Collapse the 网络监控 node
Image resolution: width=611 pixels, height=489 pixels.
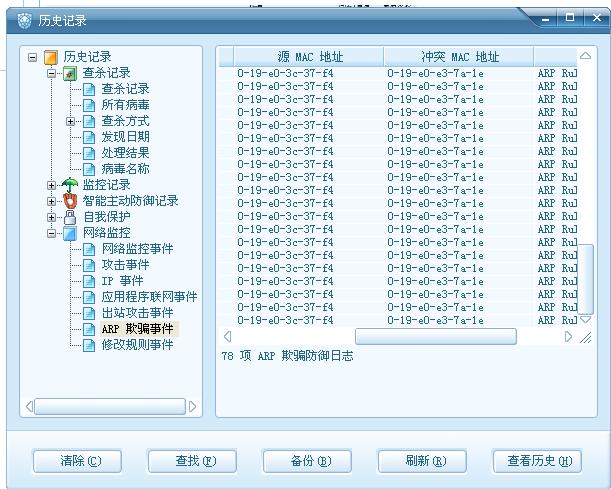[x=51, y=233]
